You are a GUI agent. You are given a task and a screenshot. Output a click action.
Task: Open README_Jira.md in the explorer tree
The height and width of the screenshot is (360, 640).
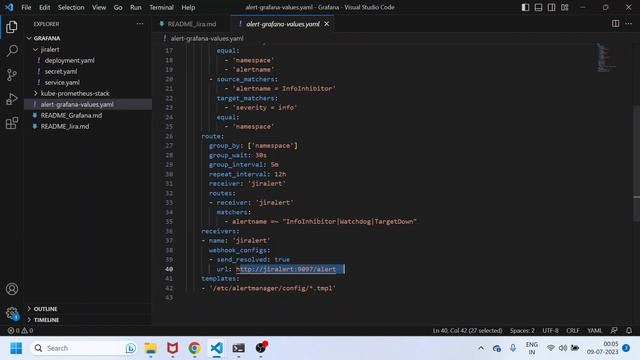(x=65, y=127)
